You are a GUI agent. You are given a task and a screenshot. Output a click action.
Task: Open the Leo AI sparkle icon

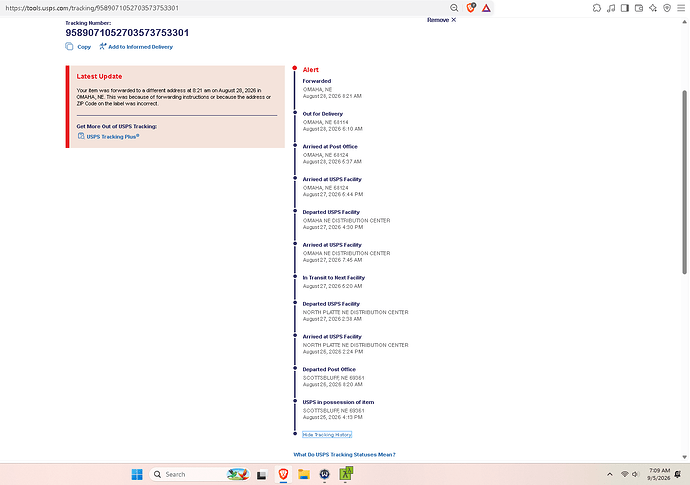(x=653, y=8)
